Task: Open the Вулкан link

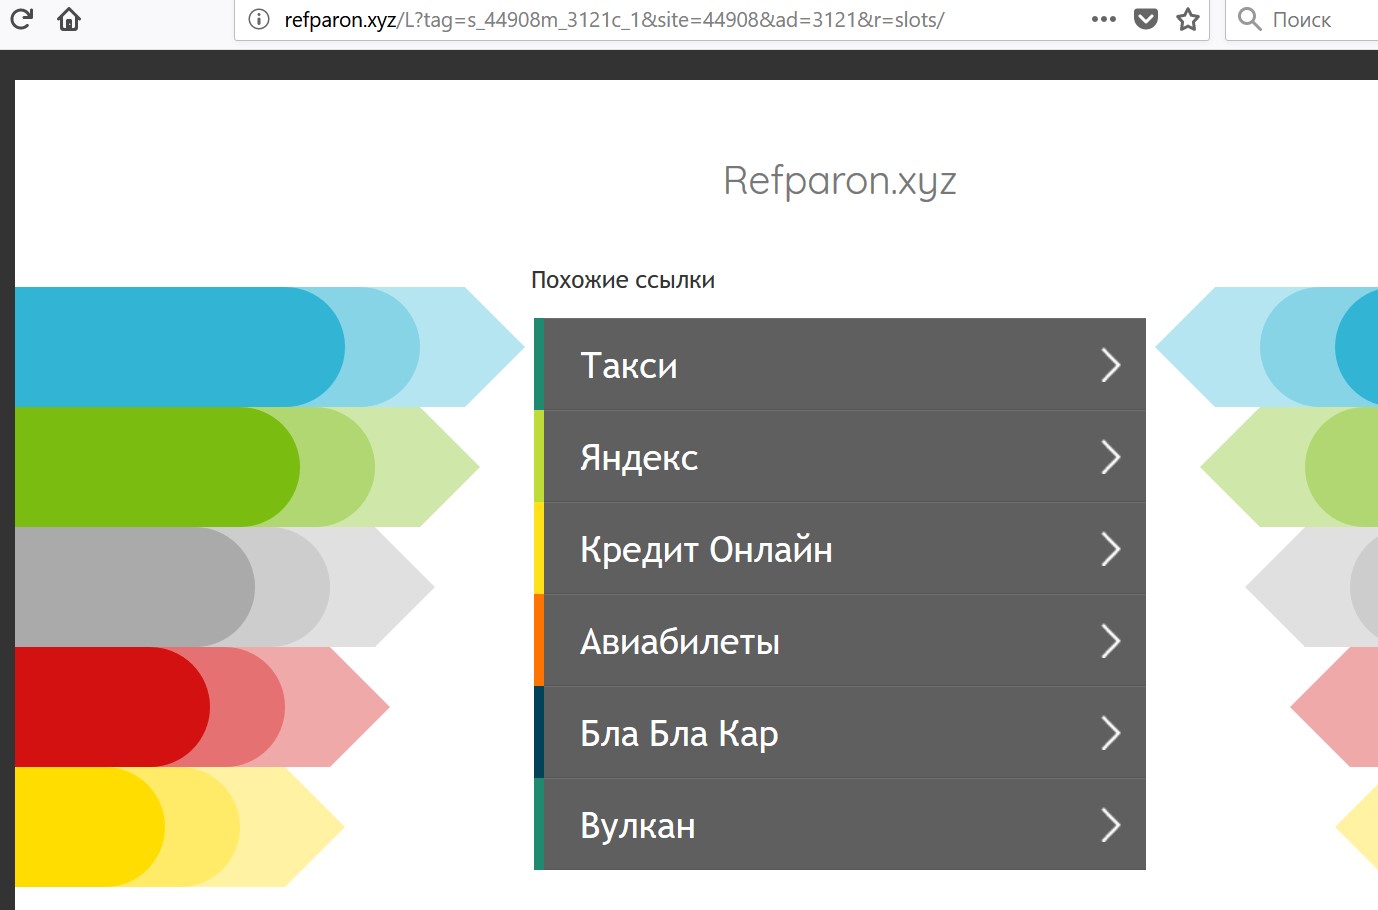Action: 840,825
